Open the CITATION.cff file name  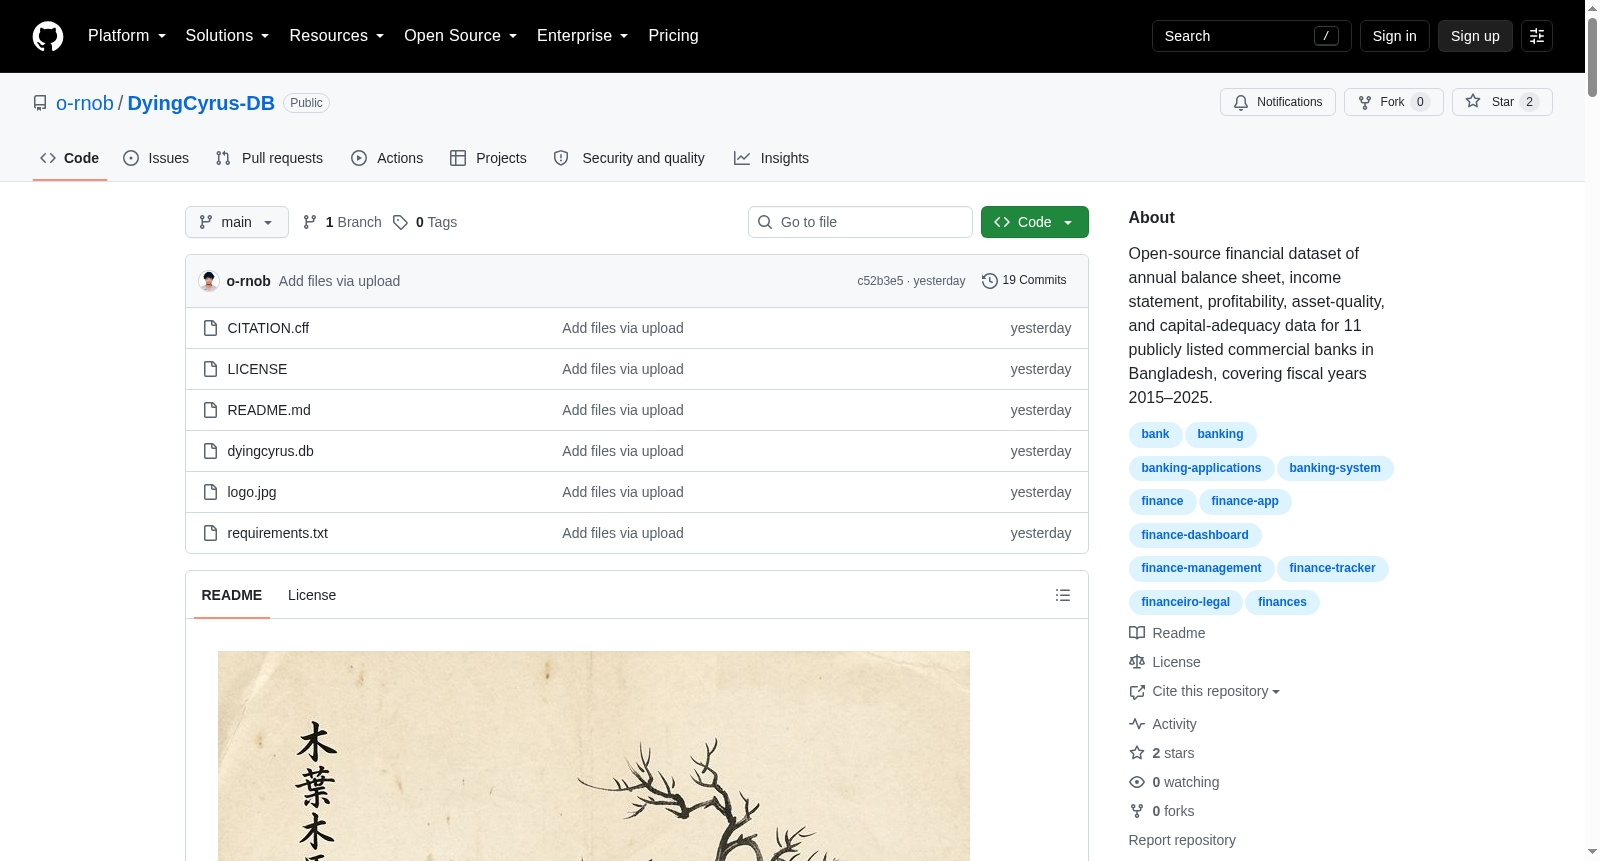click(268, 328)
